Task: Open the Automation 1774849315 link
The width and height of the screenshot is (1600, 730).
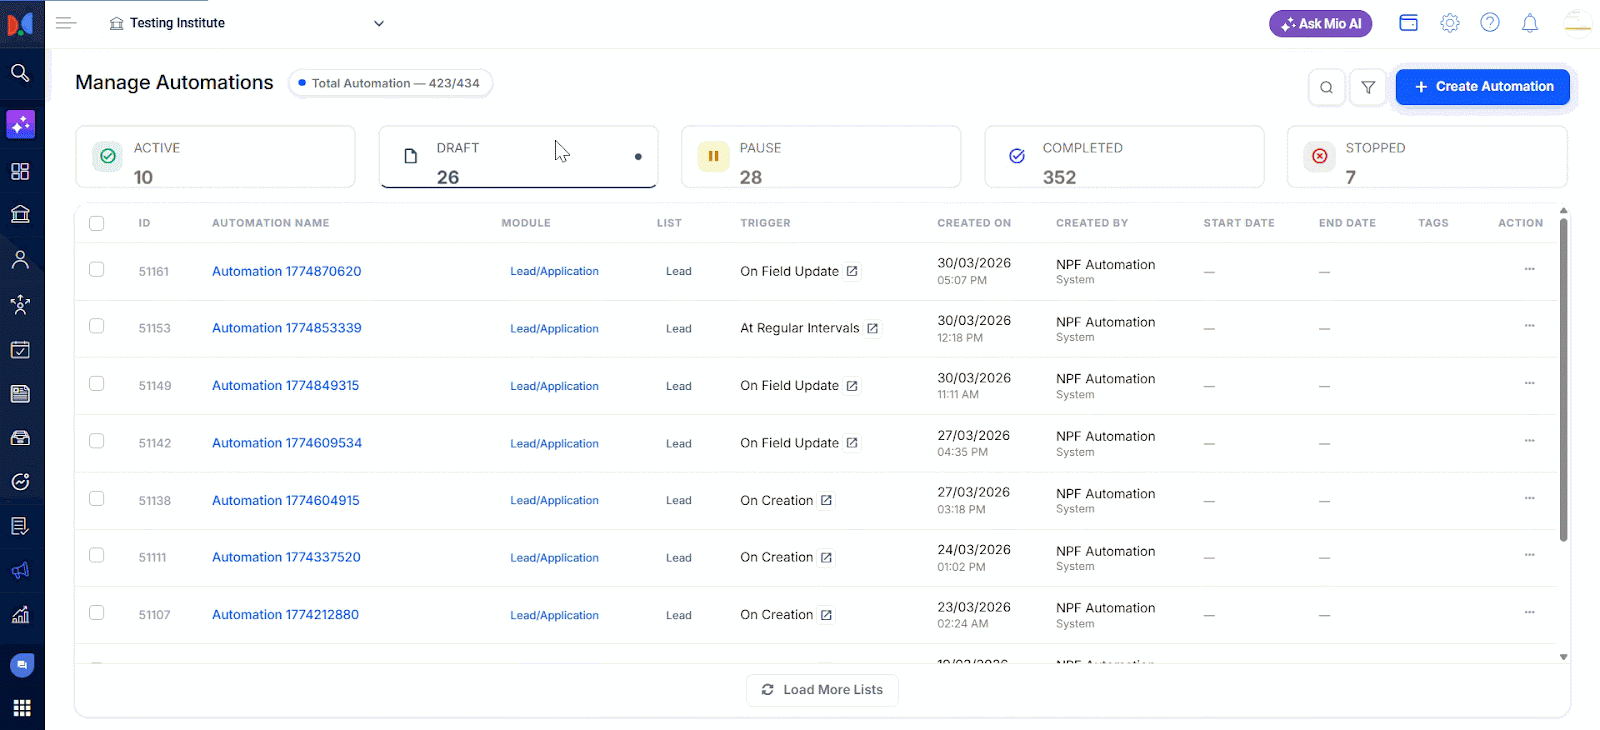Action: 285,386
